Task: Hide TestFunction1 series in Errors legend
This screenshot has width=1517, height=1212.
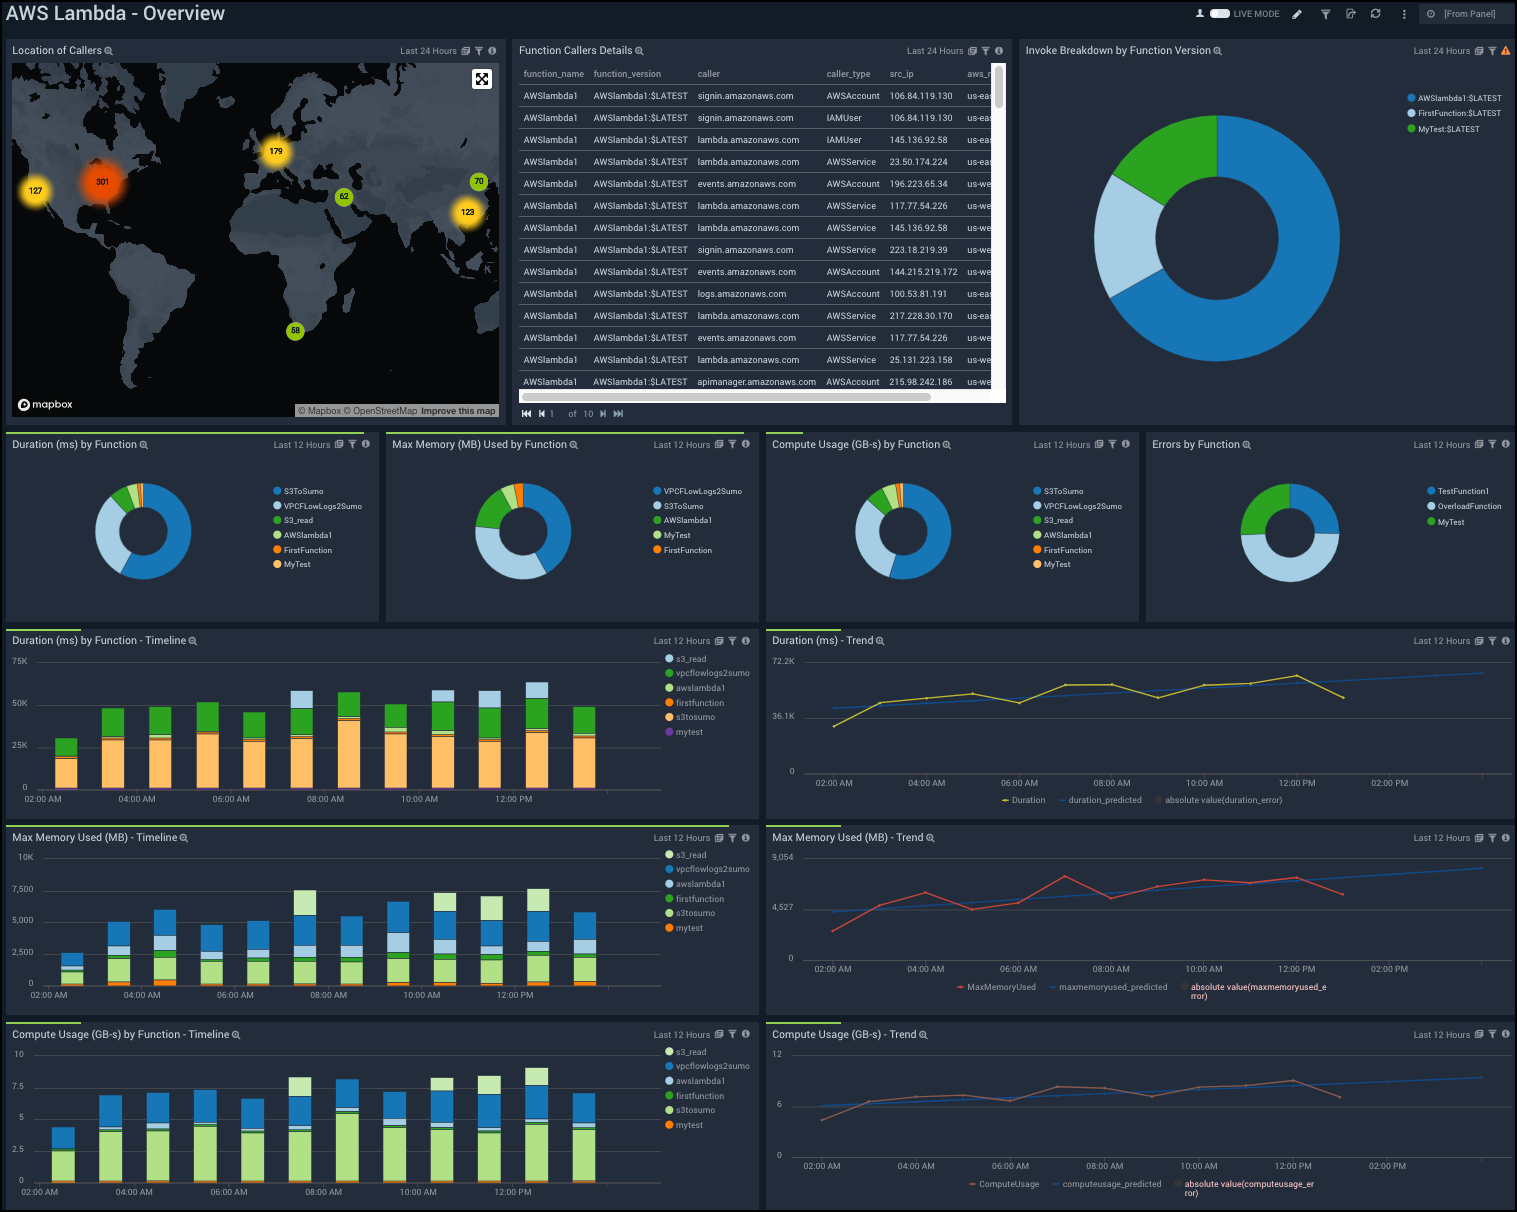Action: 1462,491
